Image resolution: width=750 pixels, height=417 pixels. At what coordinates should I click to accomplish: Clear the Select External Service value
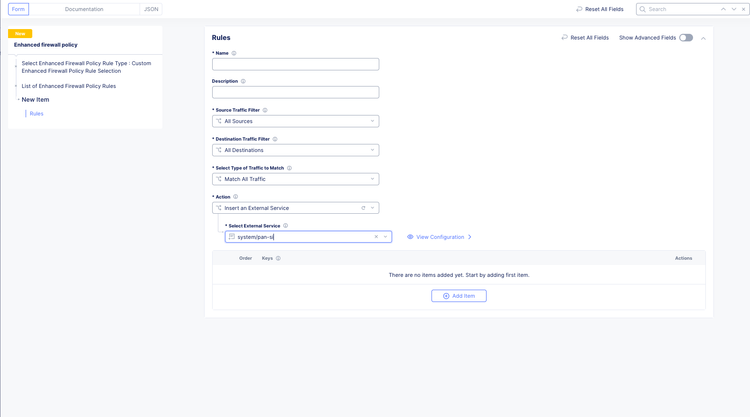point(376,237)
